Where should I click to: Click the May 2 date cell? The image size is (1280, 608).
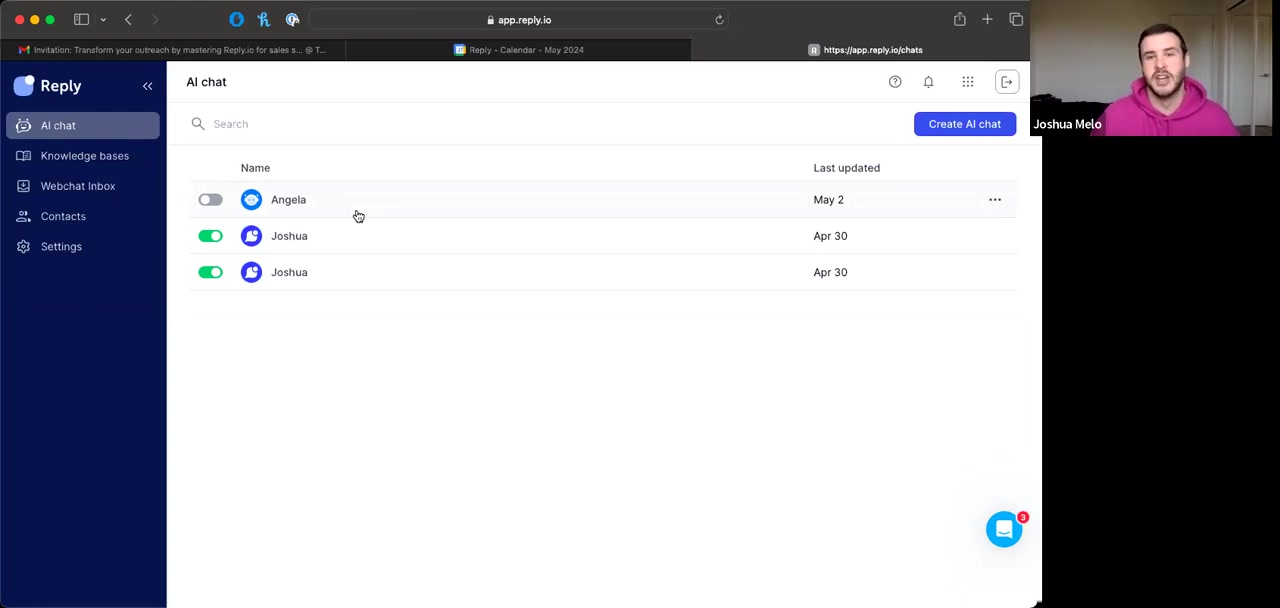tap(828, 200)
